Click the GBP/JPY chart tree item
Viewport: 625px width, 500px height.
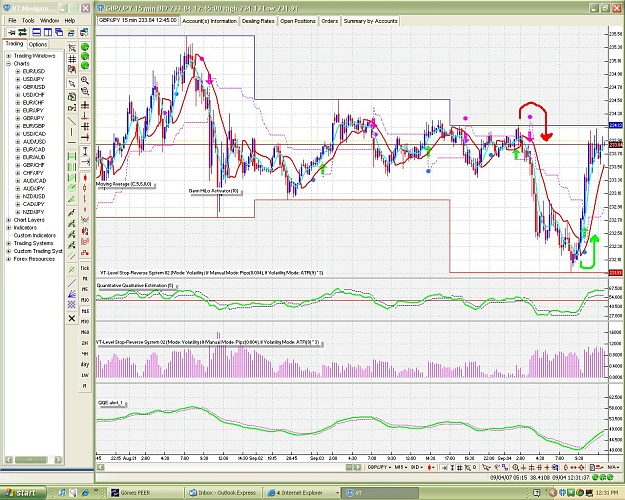[33, 118]
